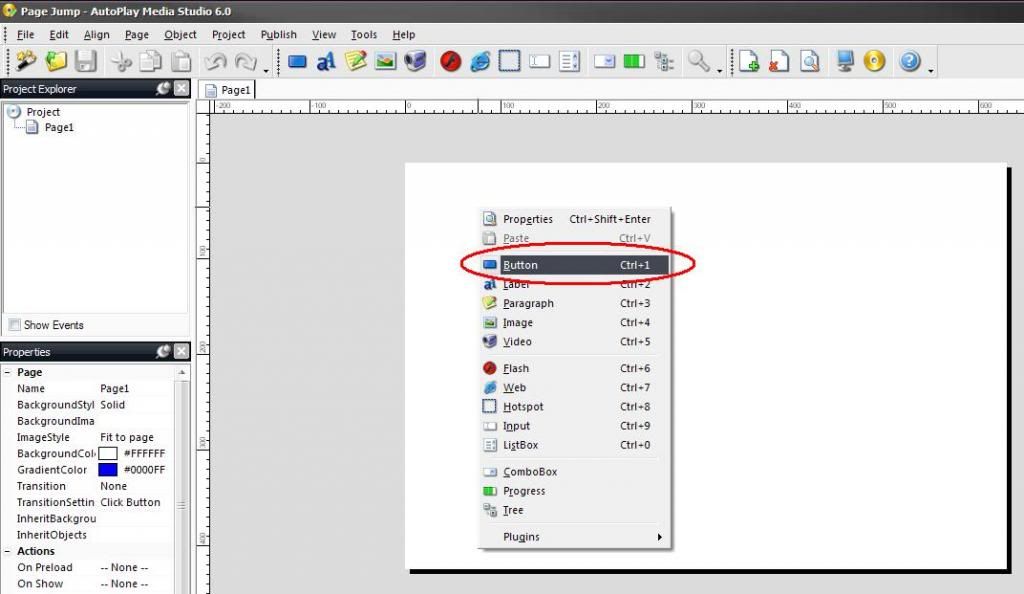Collapse the Page properties section

pos(8,372)
